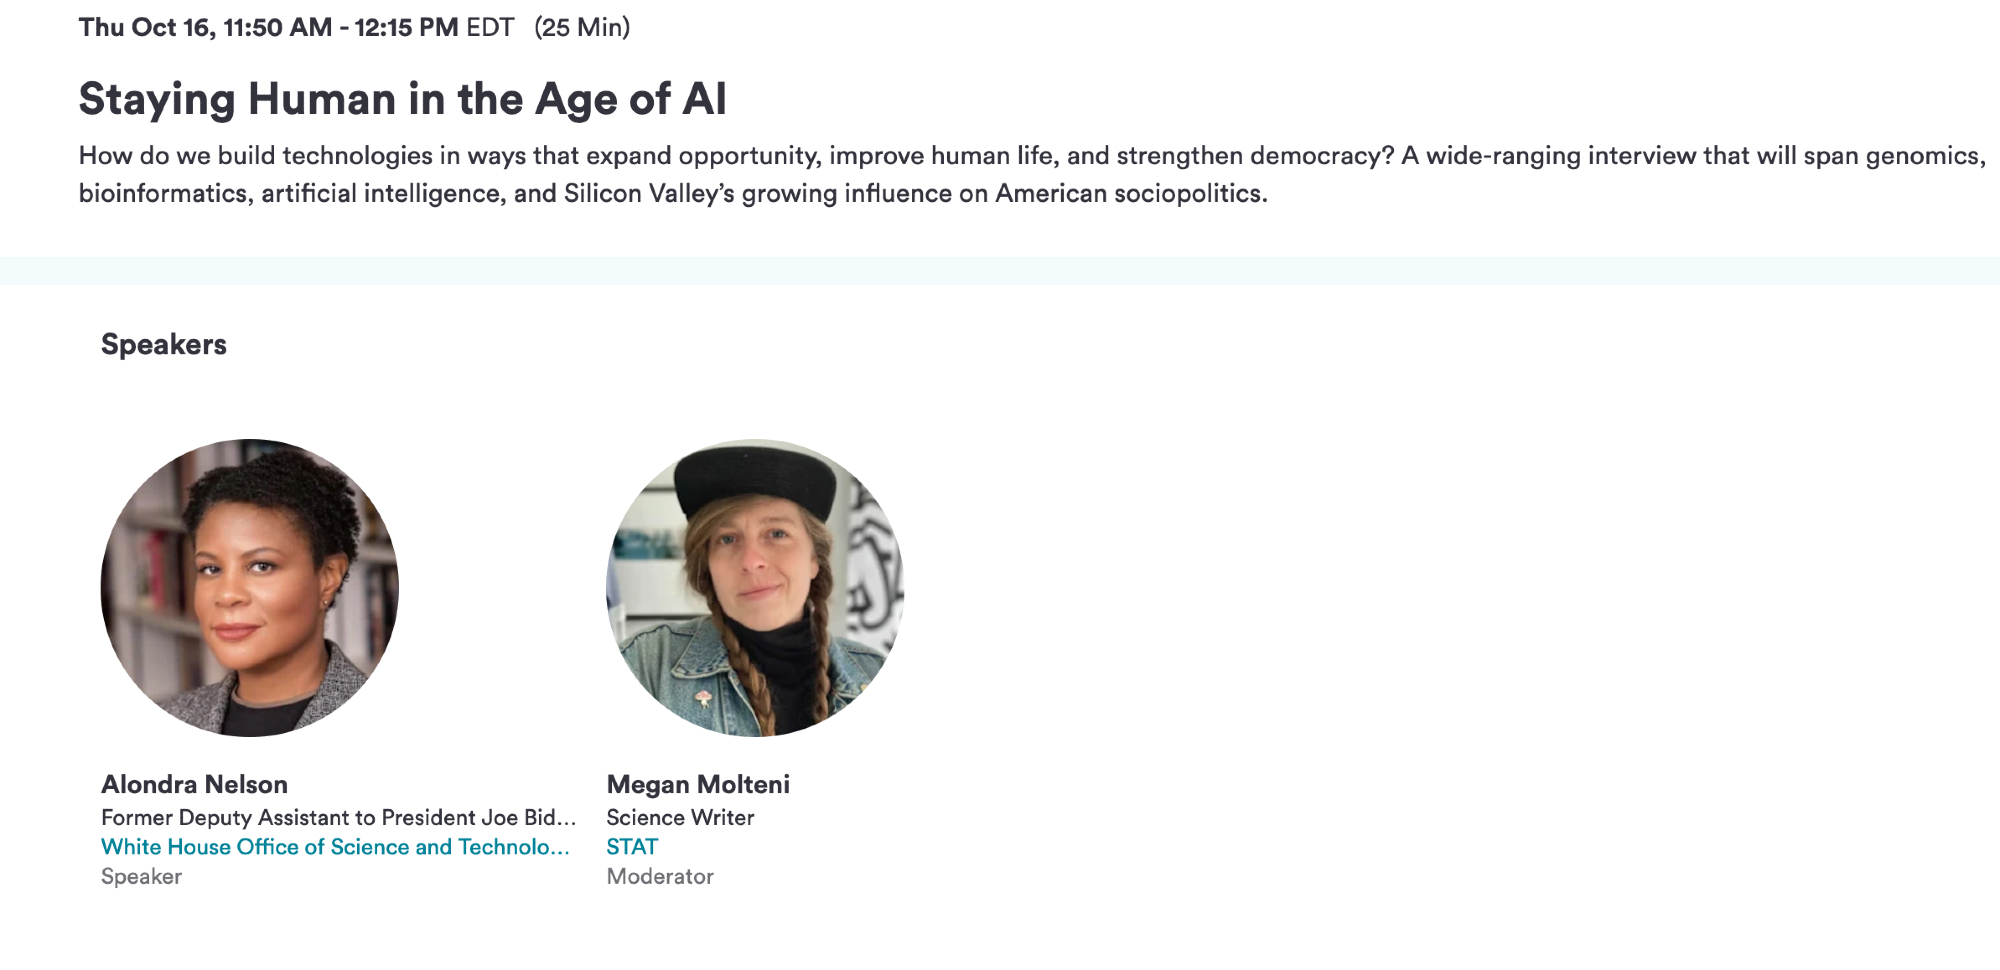
Task: Click the 'Science Writer' job title
Action: point(680,817)
